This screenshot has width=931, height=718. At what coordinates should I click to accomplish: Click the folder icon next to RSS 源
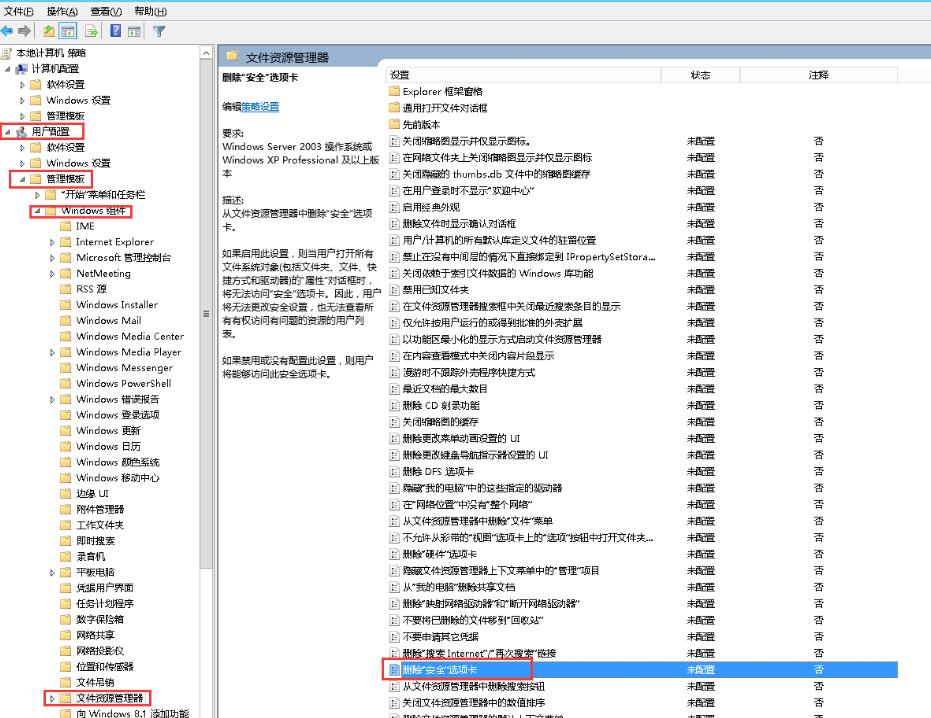coord(66,289)
